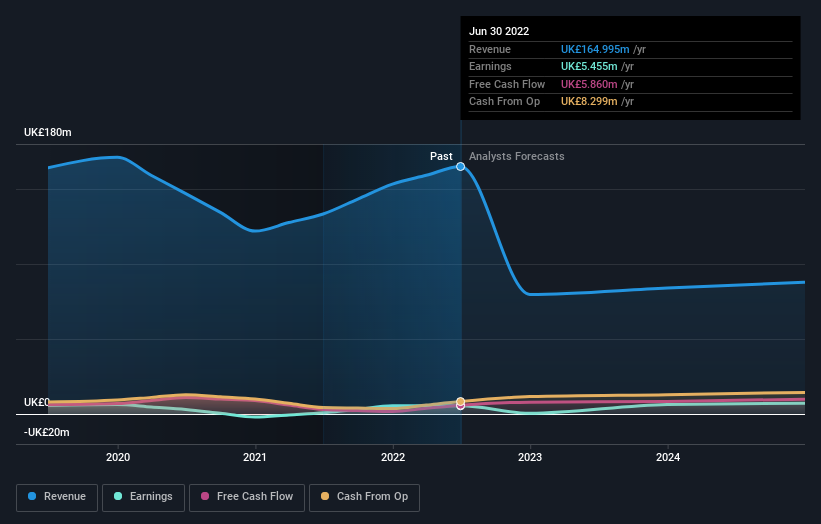Click the Cash From Op label in tooltip
The image size is (821, 524).
tap(504, 102)
